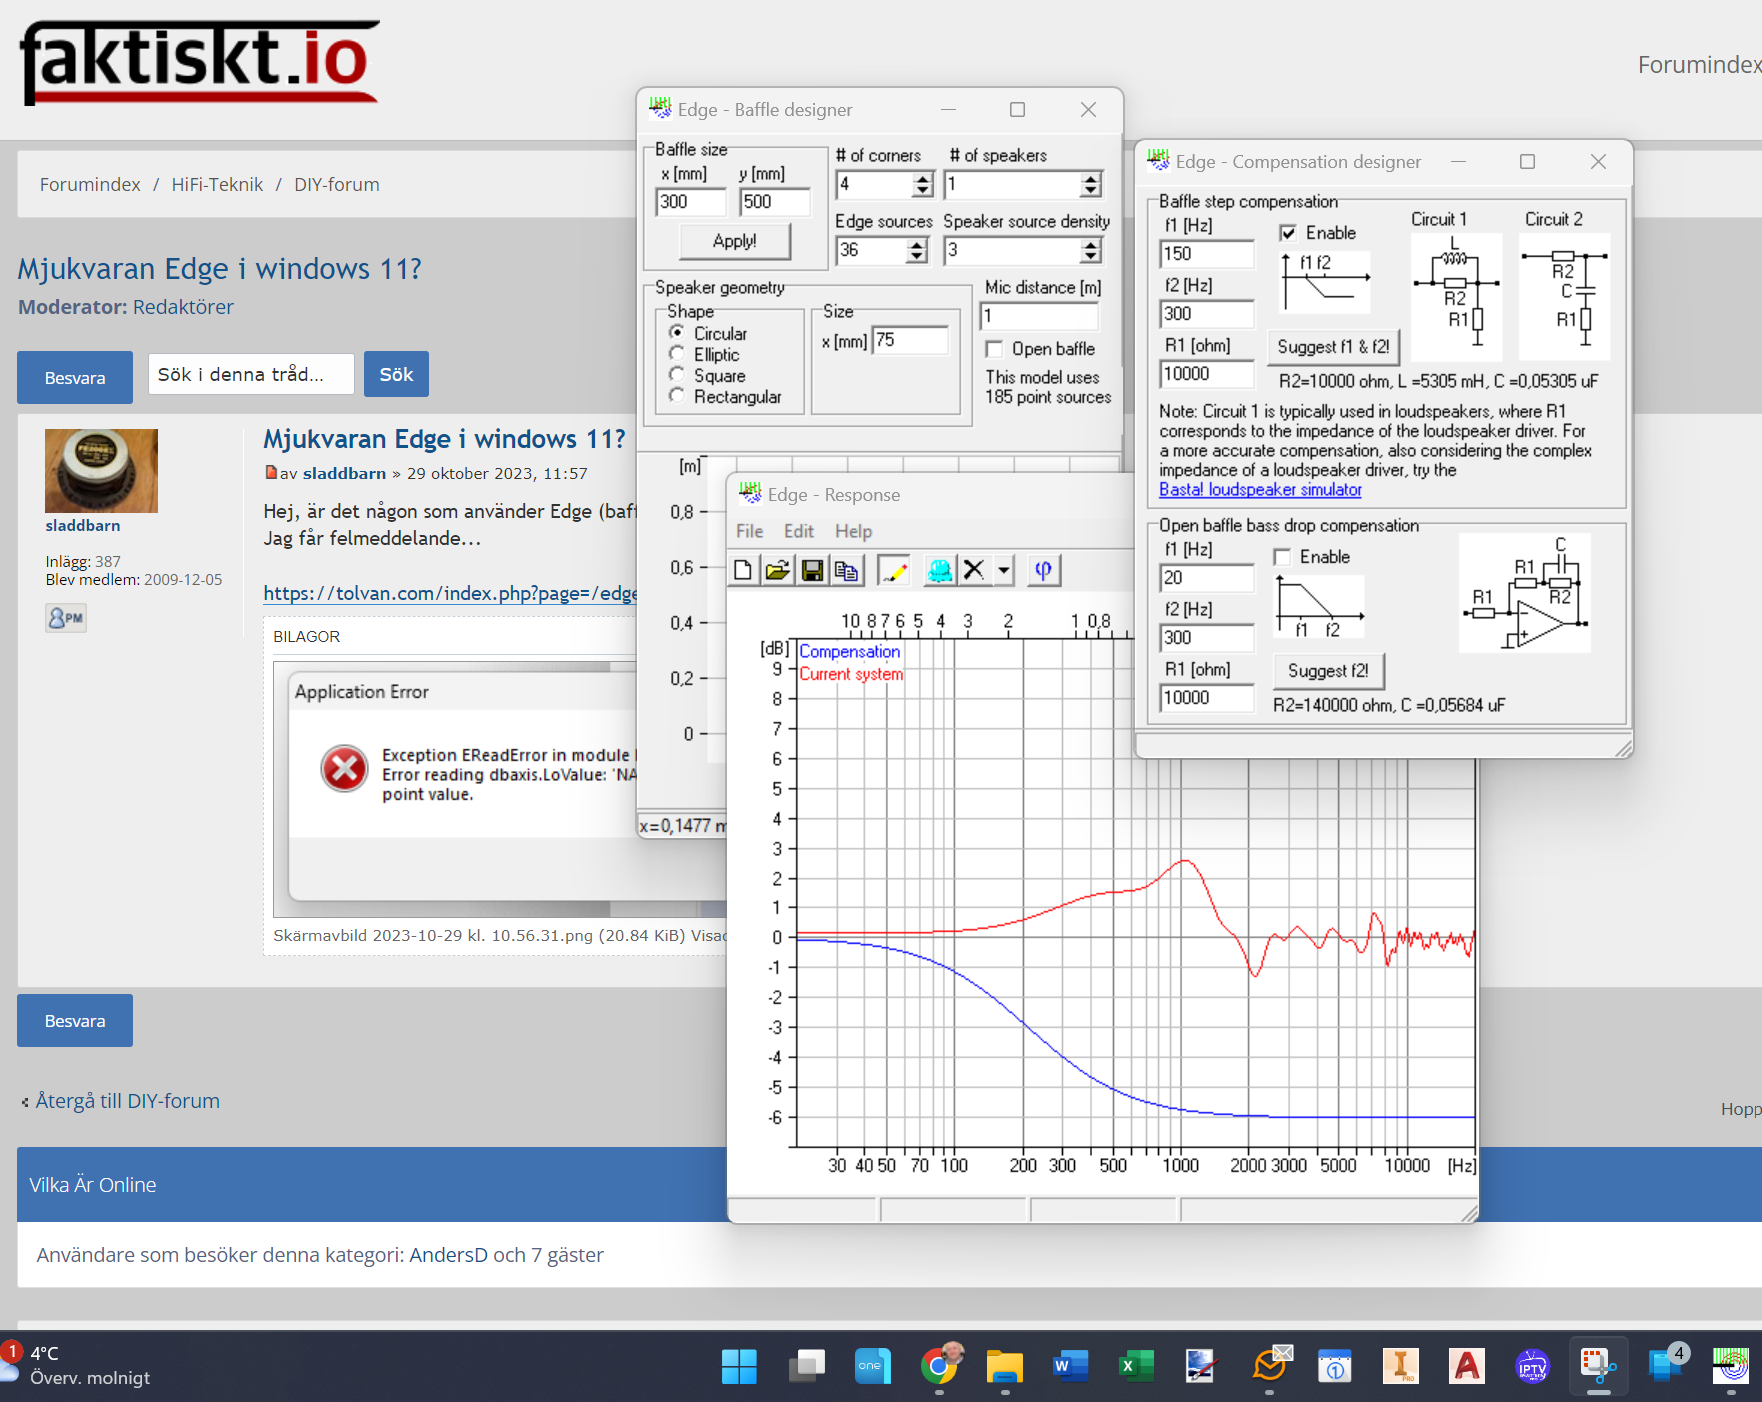This screenshot has height=1402, width=1762.
Task: Click the Sök i denna tråd search field
Action: point(251,374)
